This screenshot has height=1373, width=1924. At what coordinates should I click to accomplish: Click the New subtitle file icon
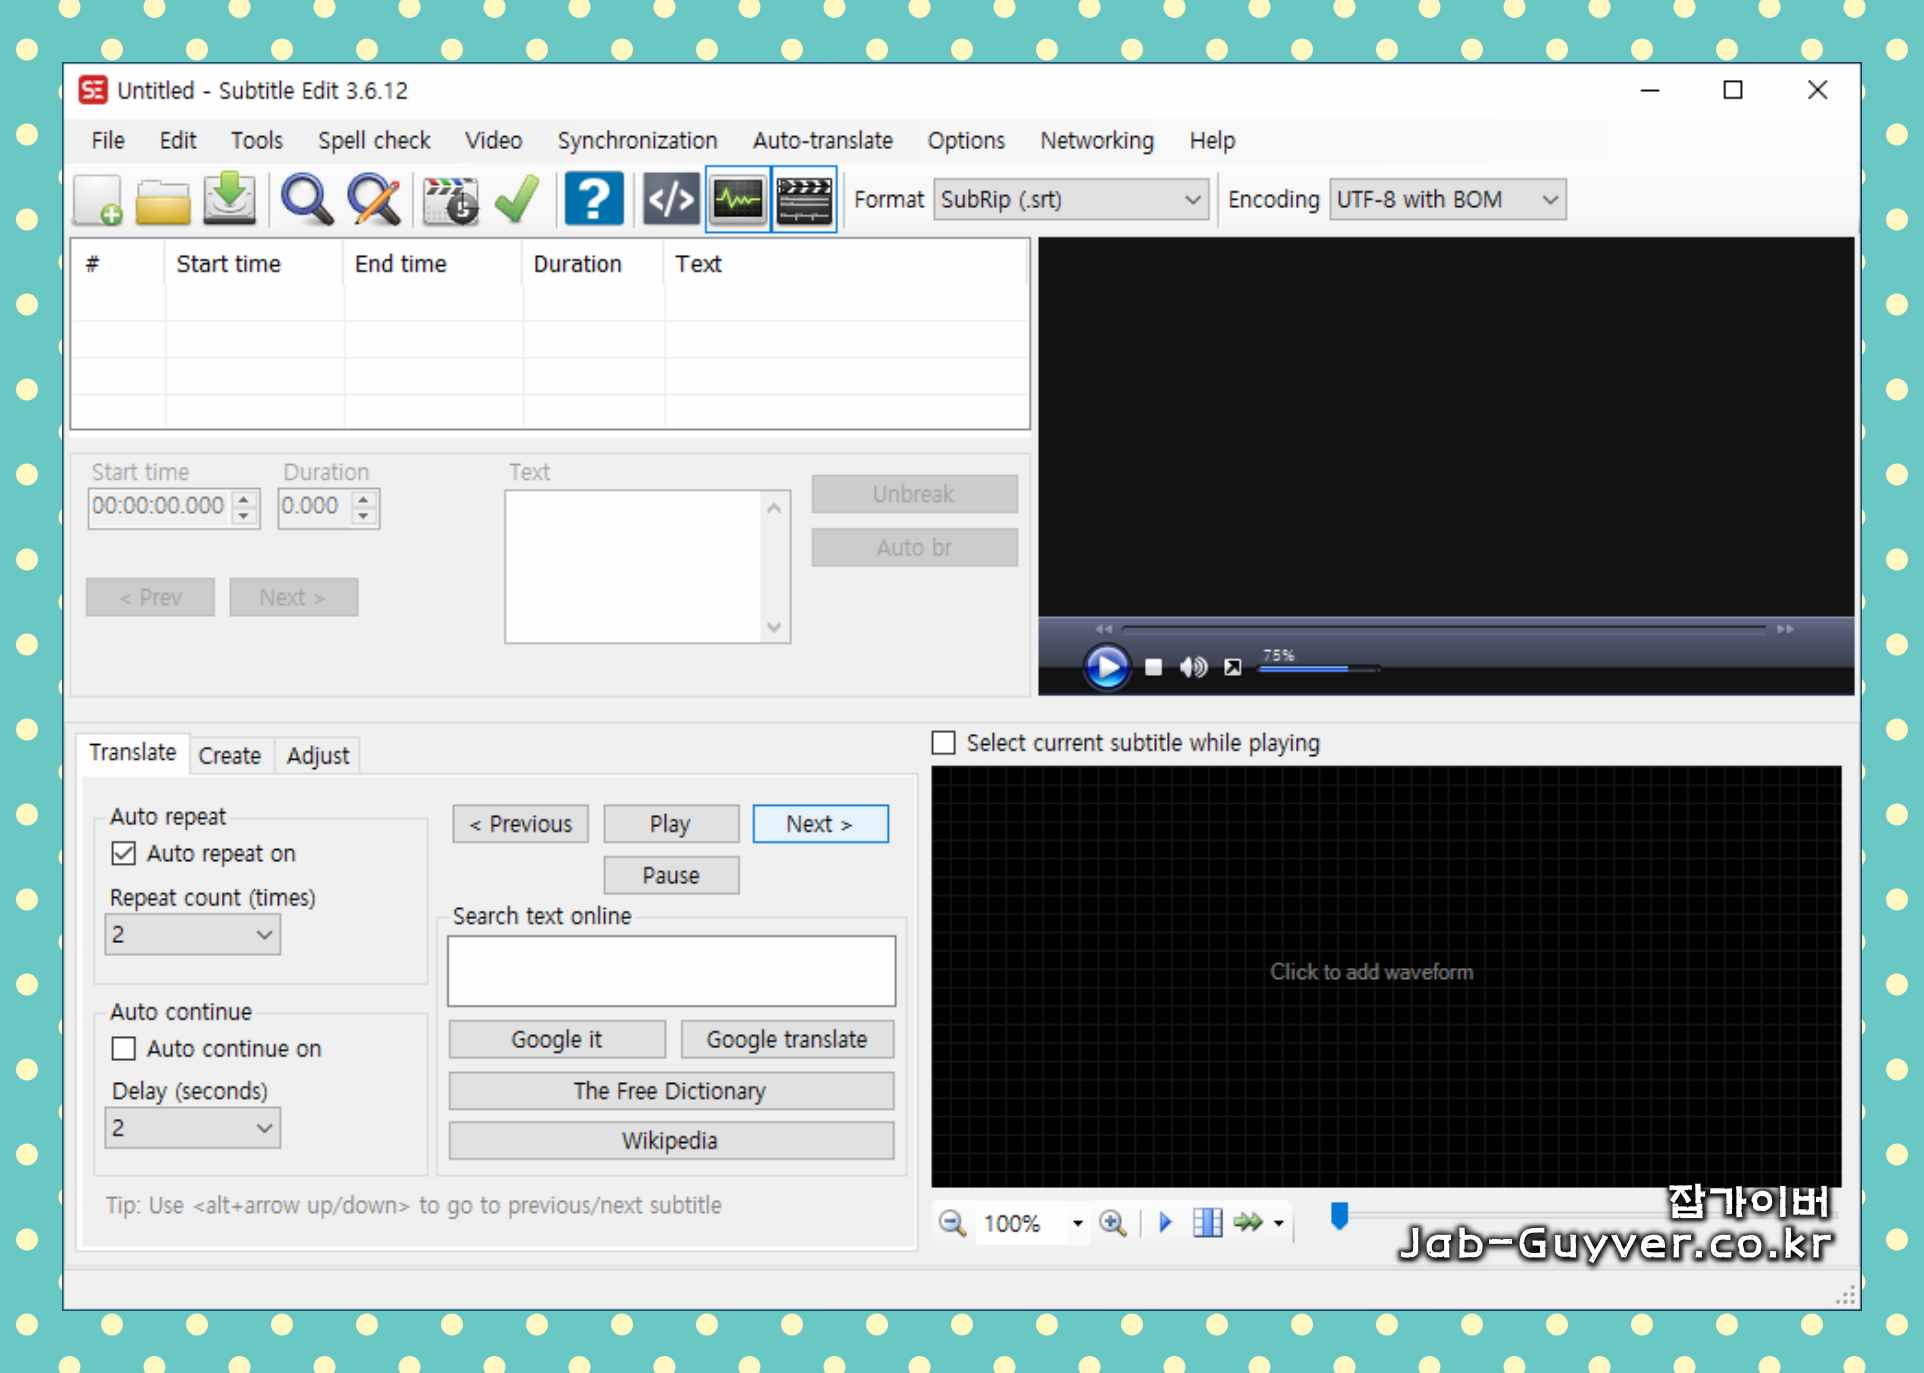[98, 199]
